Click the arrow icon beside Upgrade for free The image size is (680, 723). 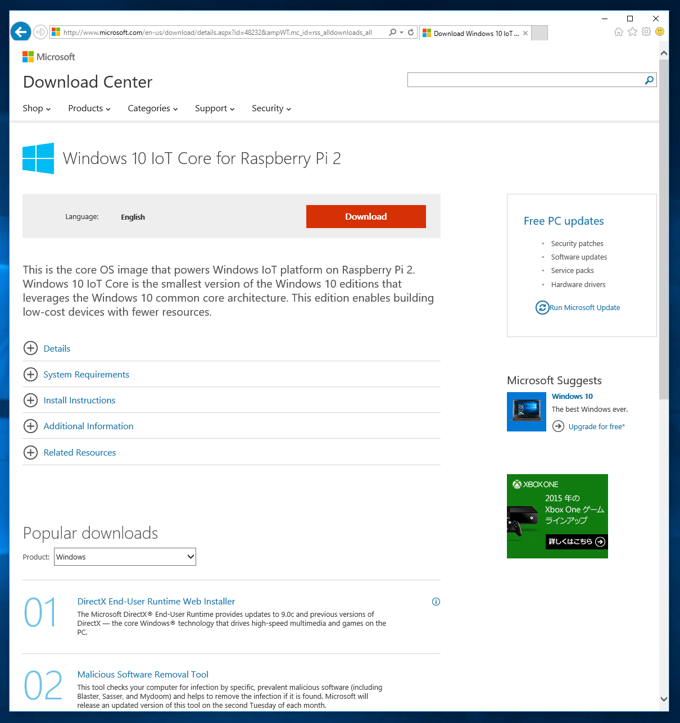558,426
